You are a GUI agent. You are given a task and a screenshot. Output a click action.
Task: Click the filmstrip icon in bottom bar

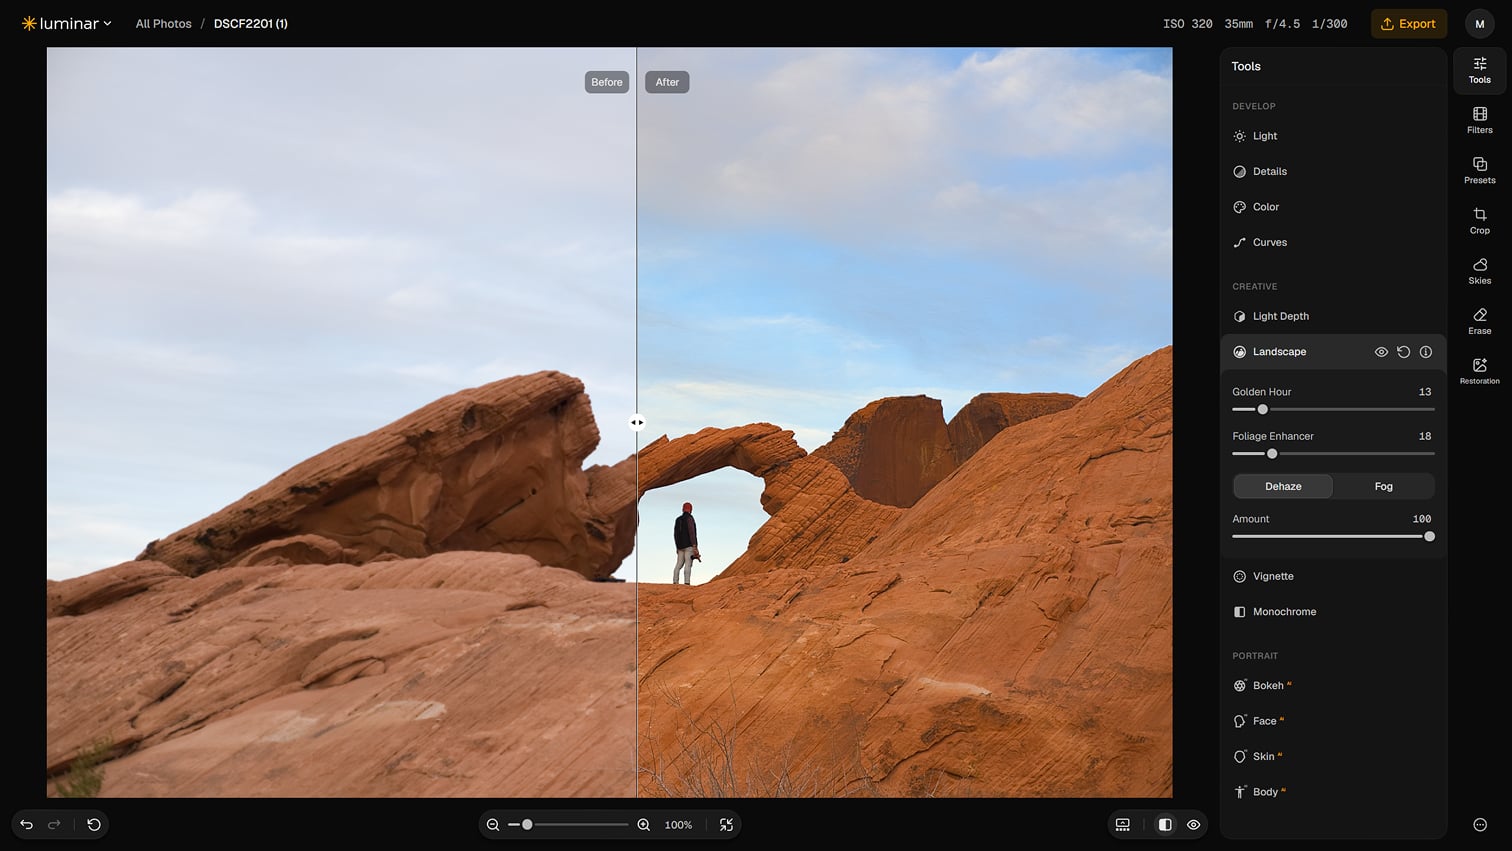click(1123, 825)
